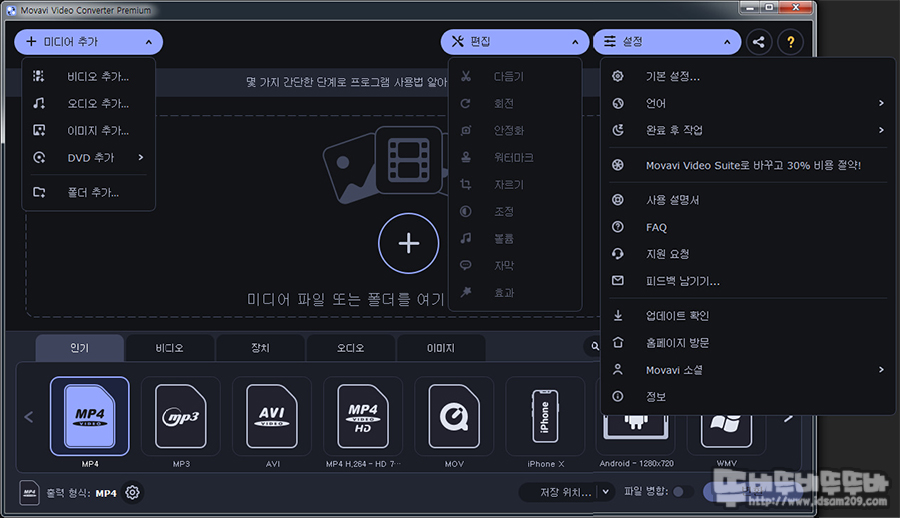Click the feedback envelope icon
Viewport: 900px width, 518px height.
(618, 281)
